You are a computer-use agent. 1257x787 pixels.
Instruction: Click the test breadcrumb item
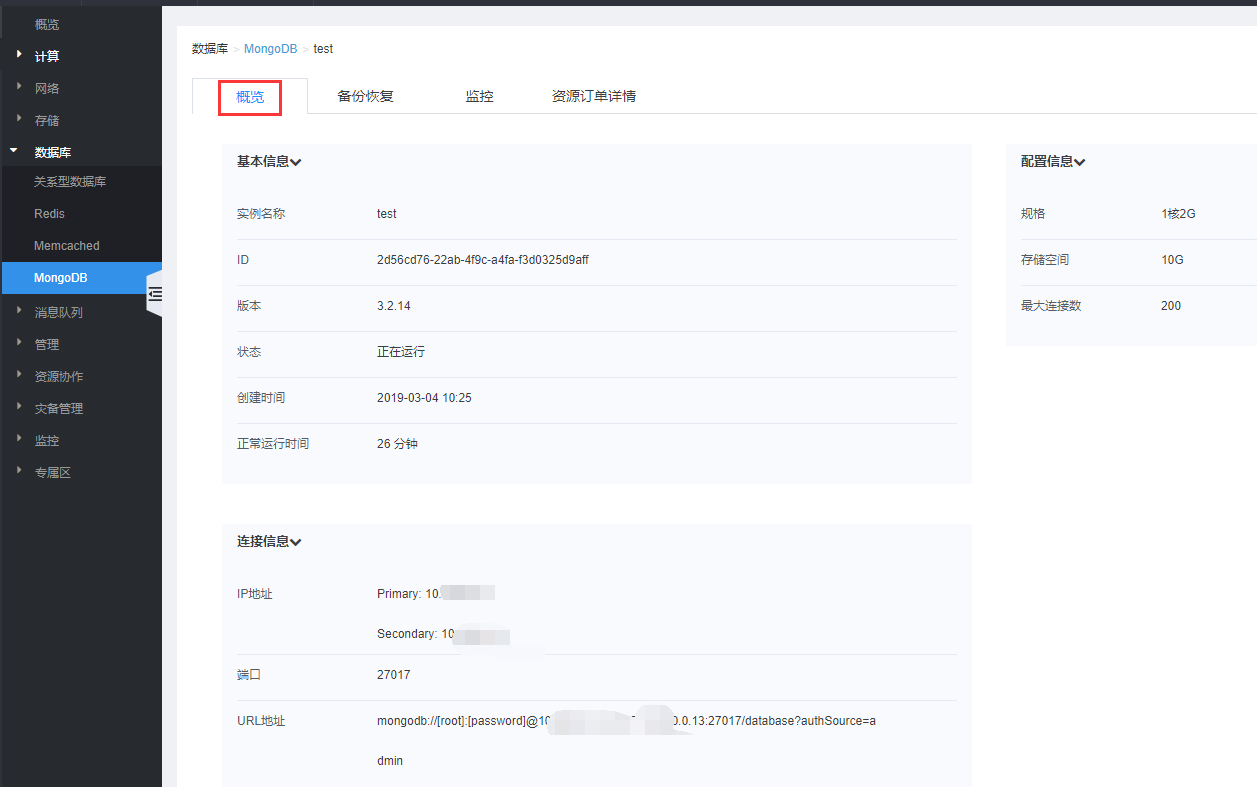click(323, 49)
